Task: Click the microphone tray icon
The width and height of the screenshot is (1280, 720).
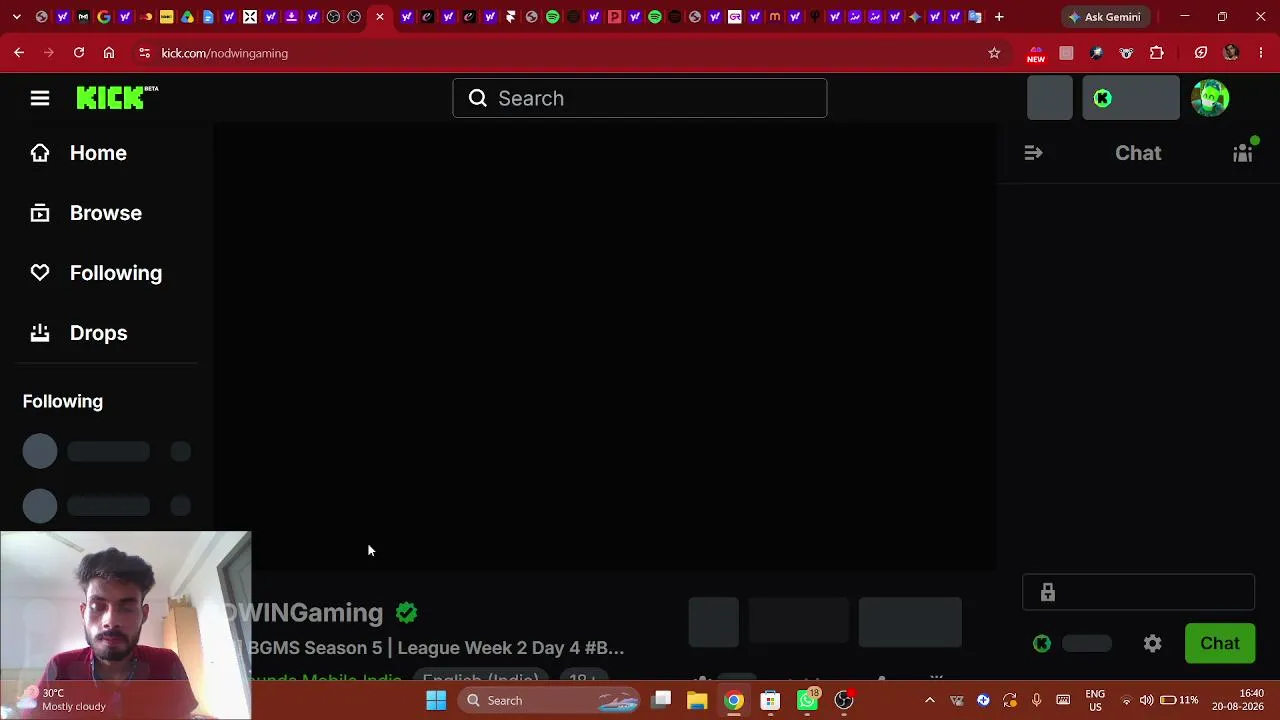Action: tap(1037, 700)
